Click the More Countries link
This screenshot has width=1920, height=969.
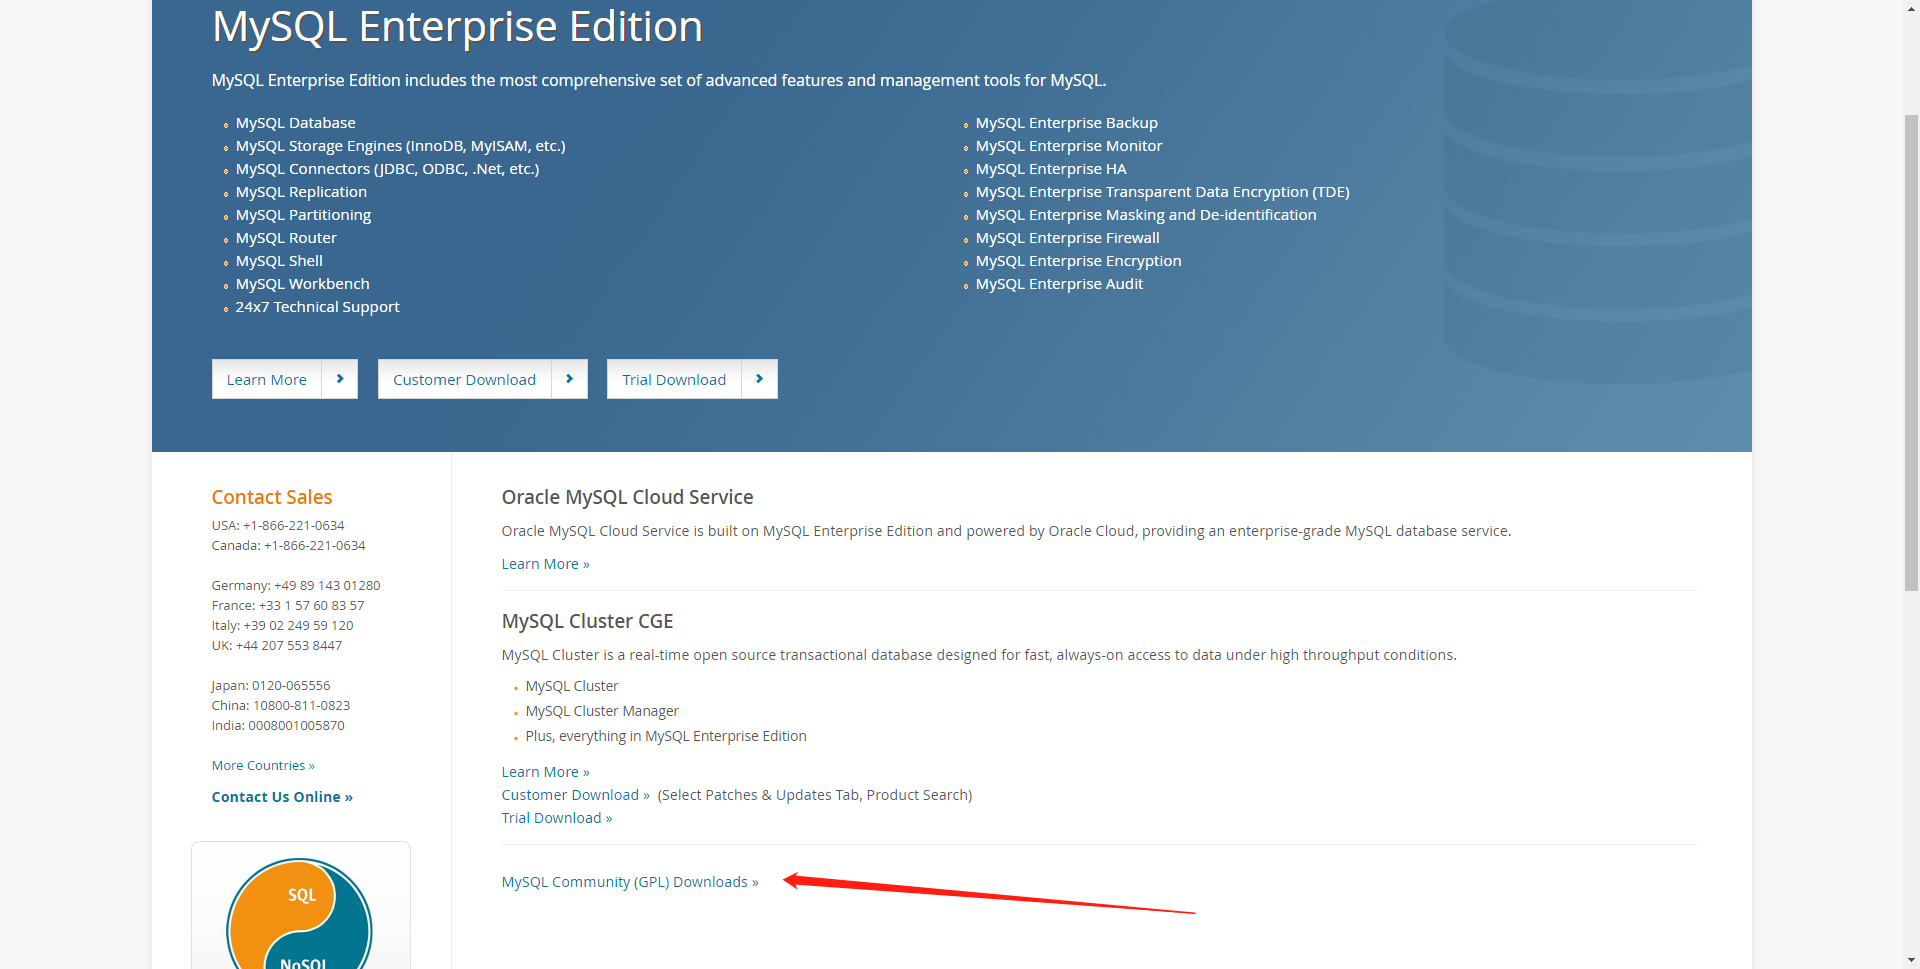(x=263, y=766)
